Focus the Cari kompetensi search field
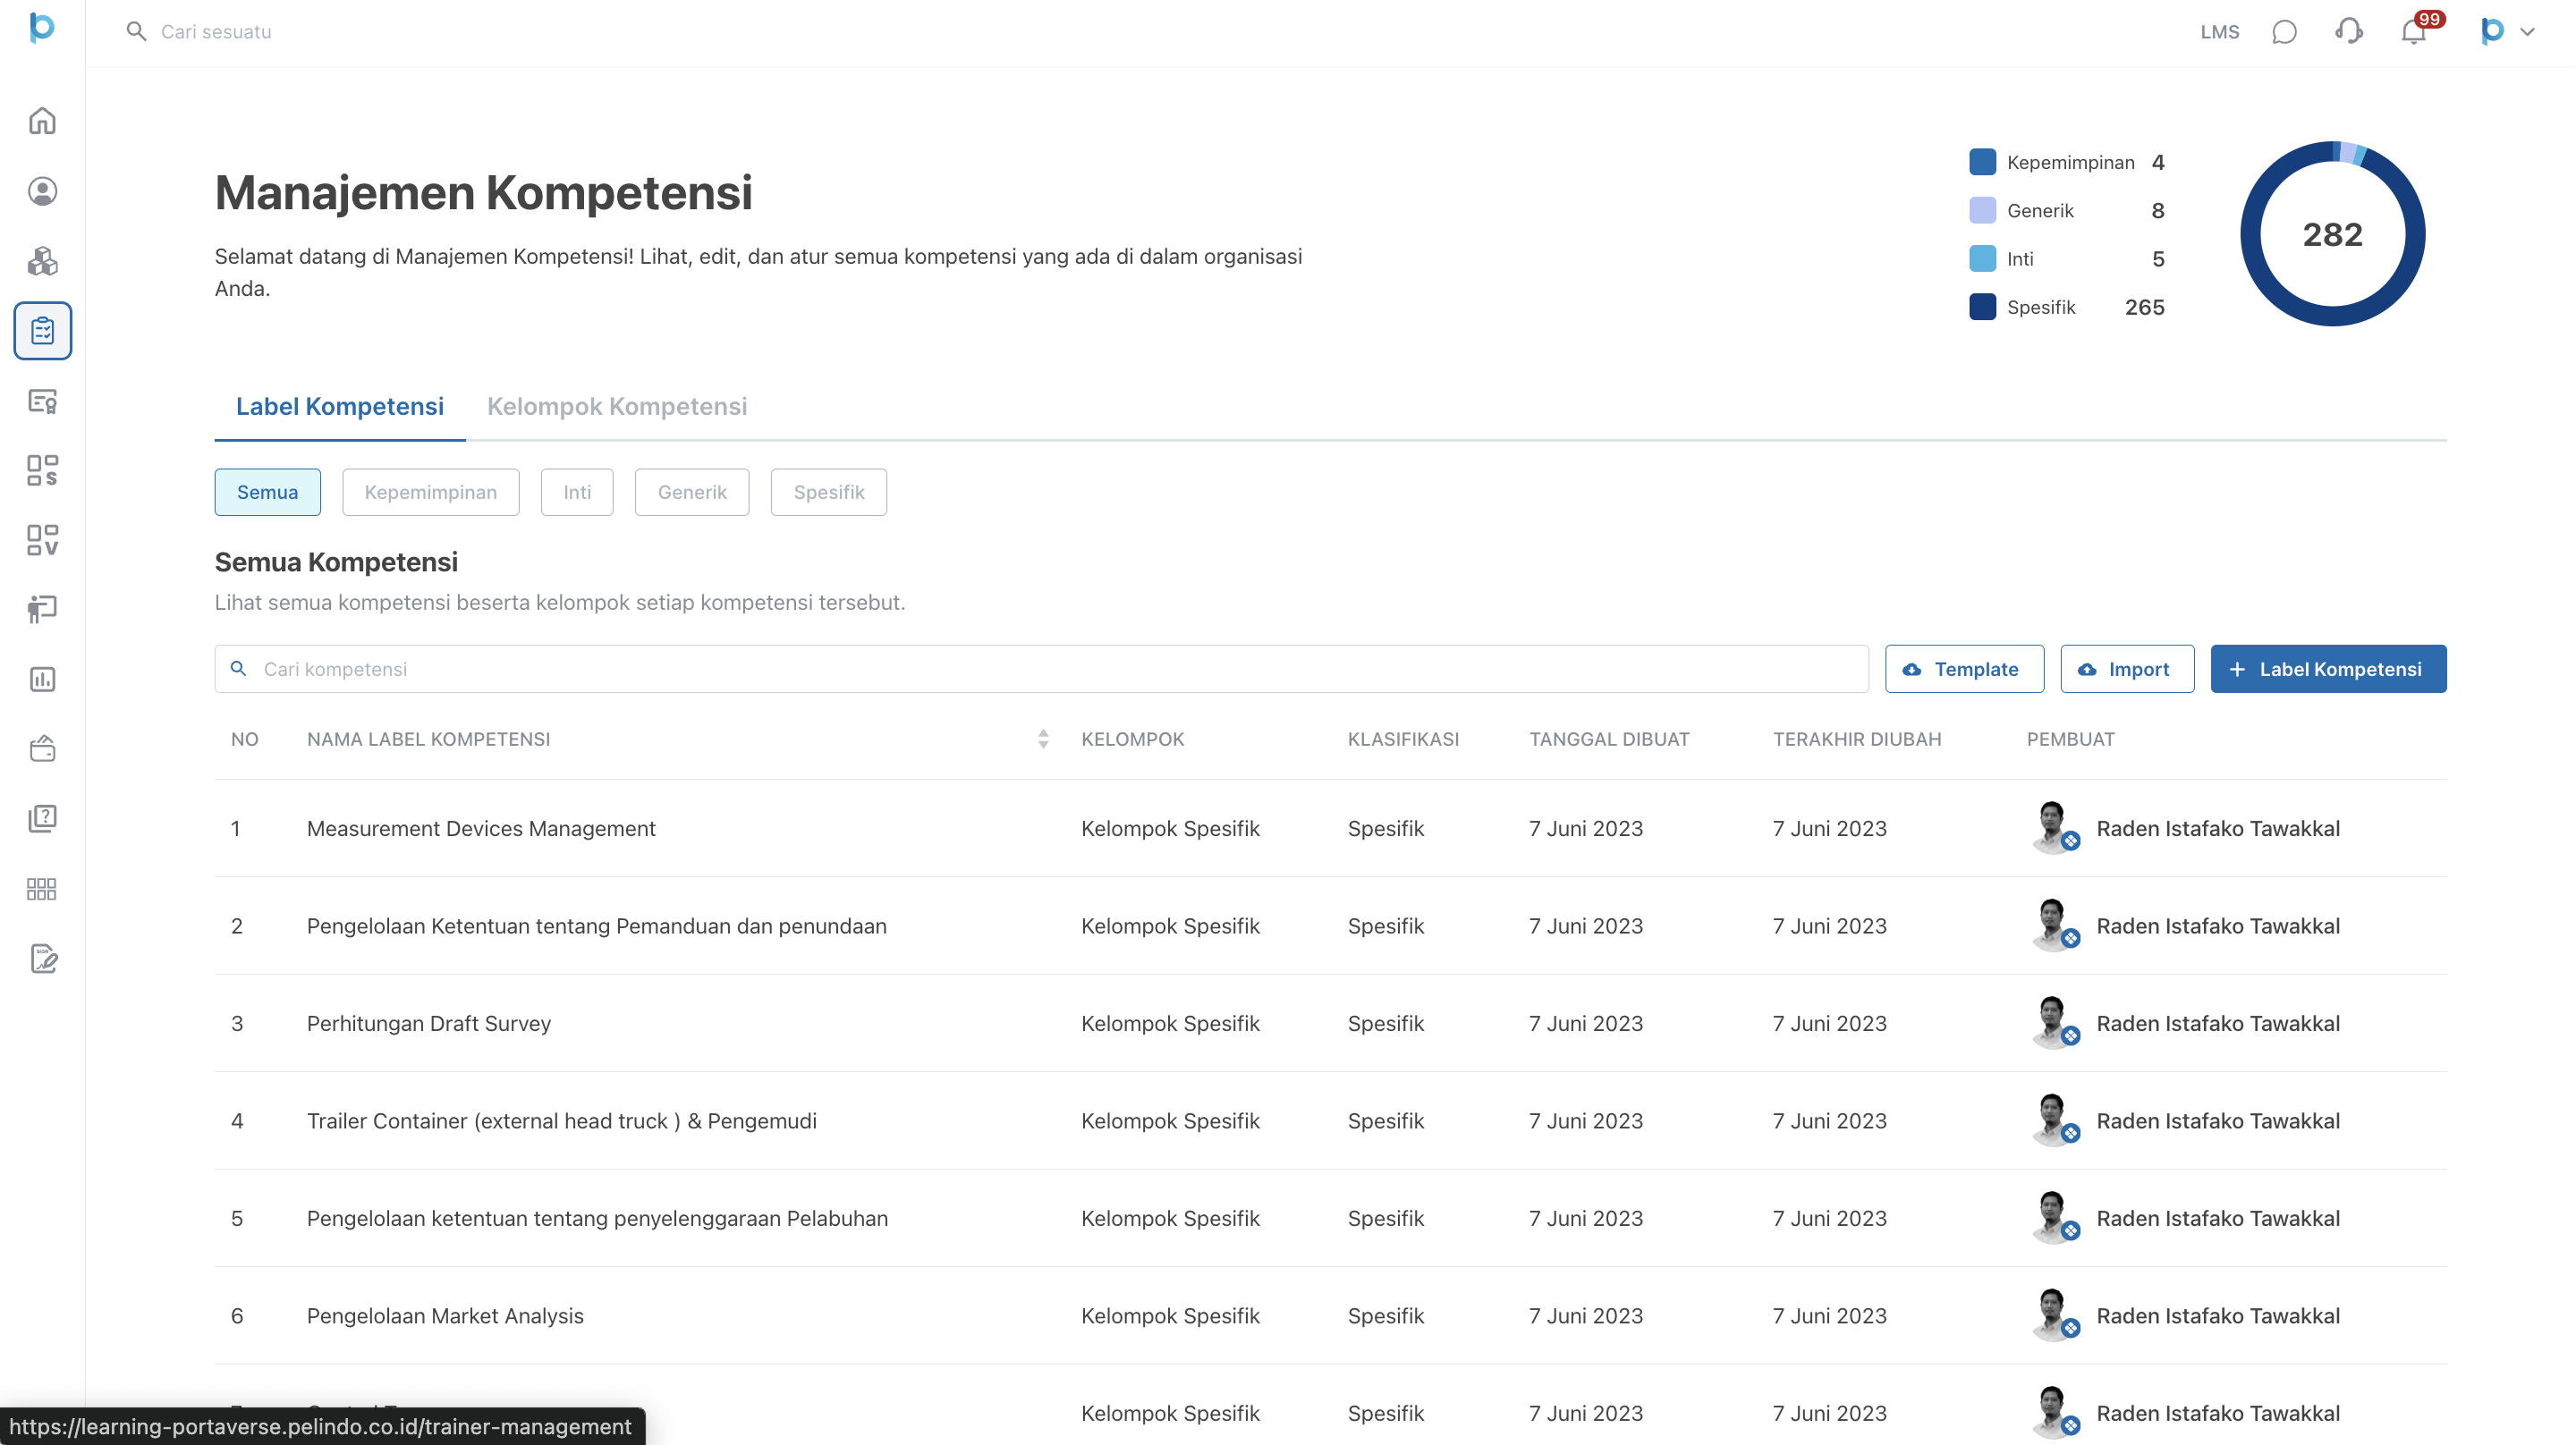Image resolution: width=2576 pixels, height=1445 pixels. [x=1040, y=669]
